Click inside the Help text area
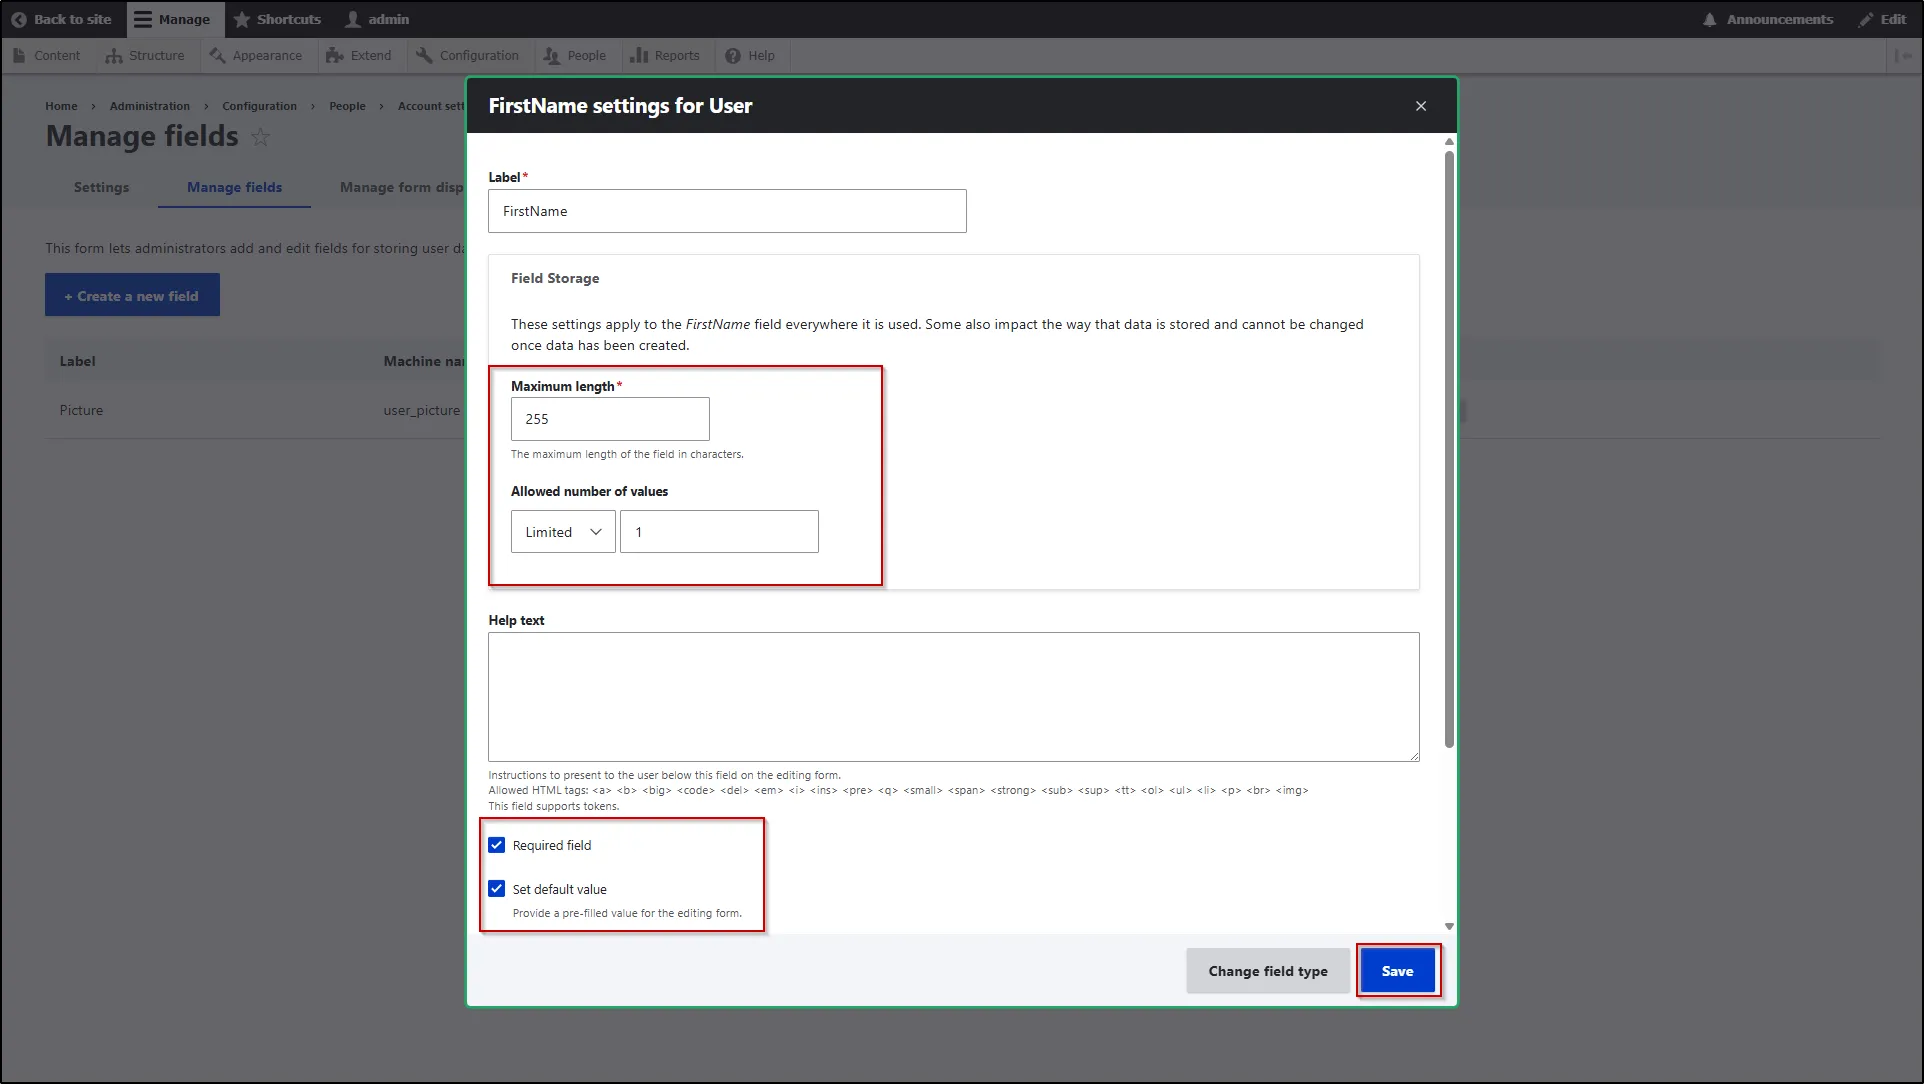Viewport: 1924px width, 1084px height. (x=952, y=697)
